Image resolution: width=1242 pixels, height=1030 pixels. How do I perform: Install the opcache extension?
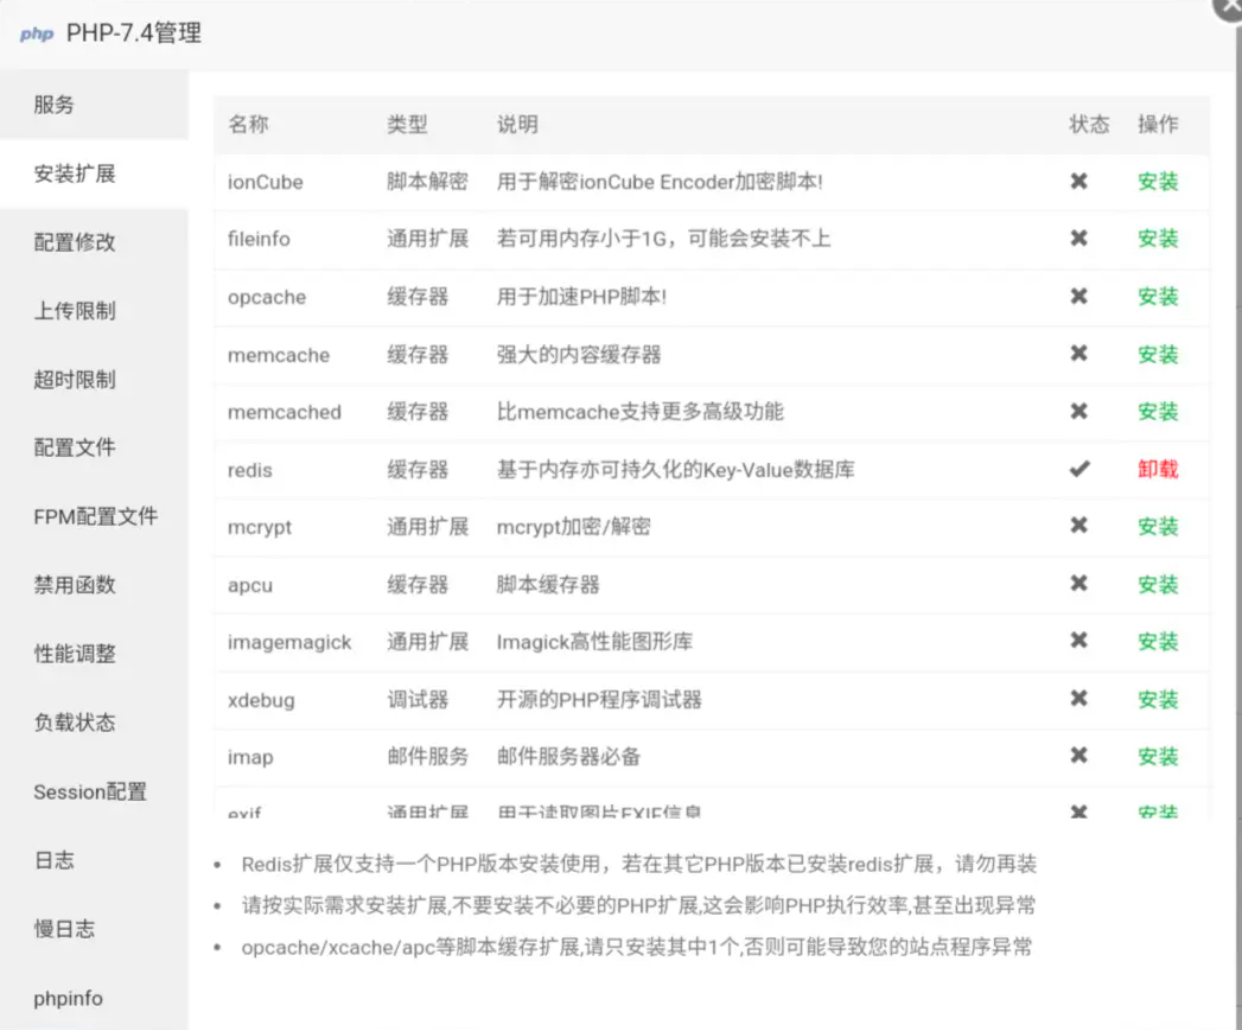tap(1158, 297)
